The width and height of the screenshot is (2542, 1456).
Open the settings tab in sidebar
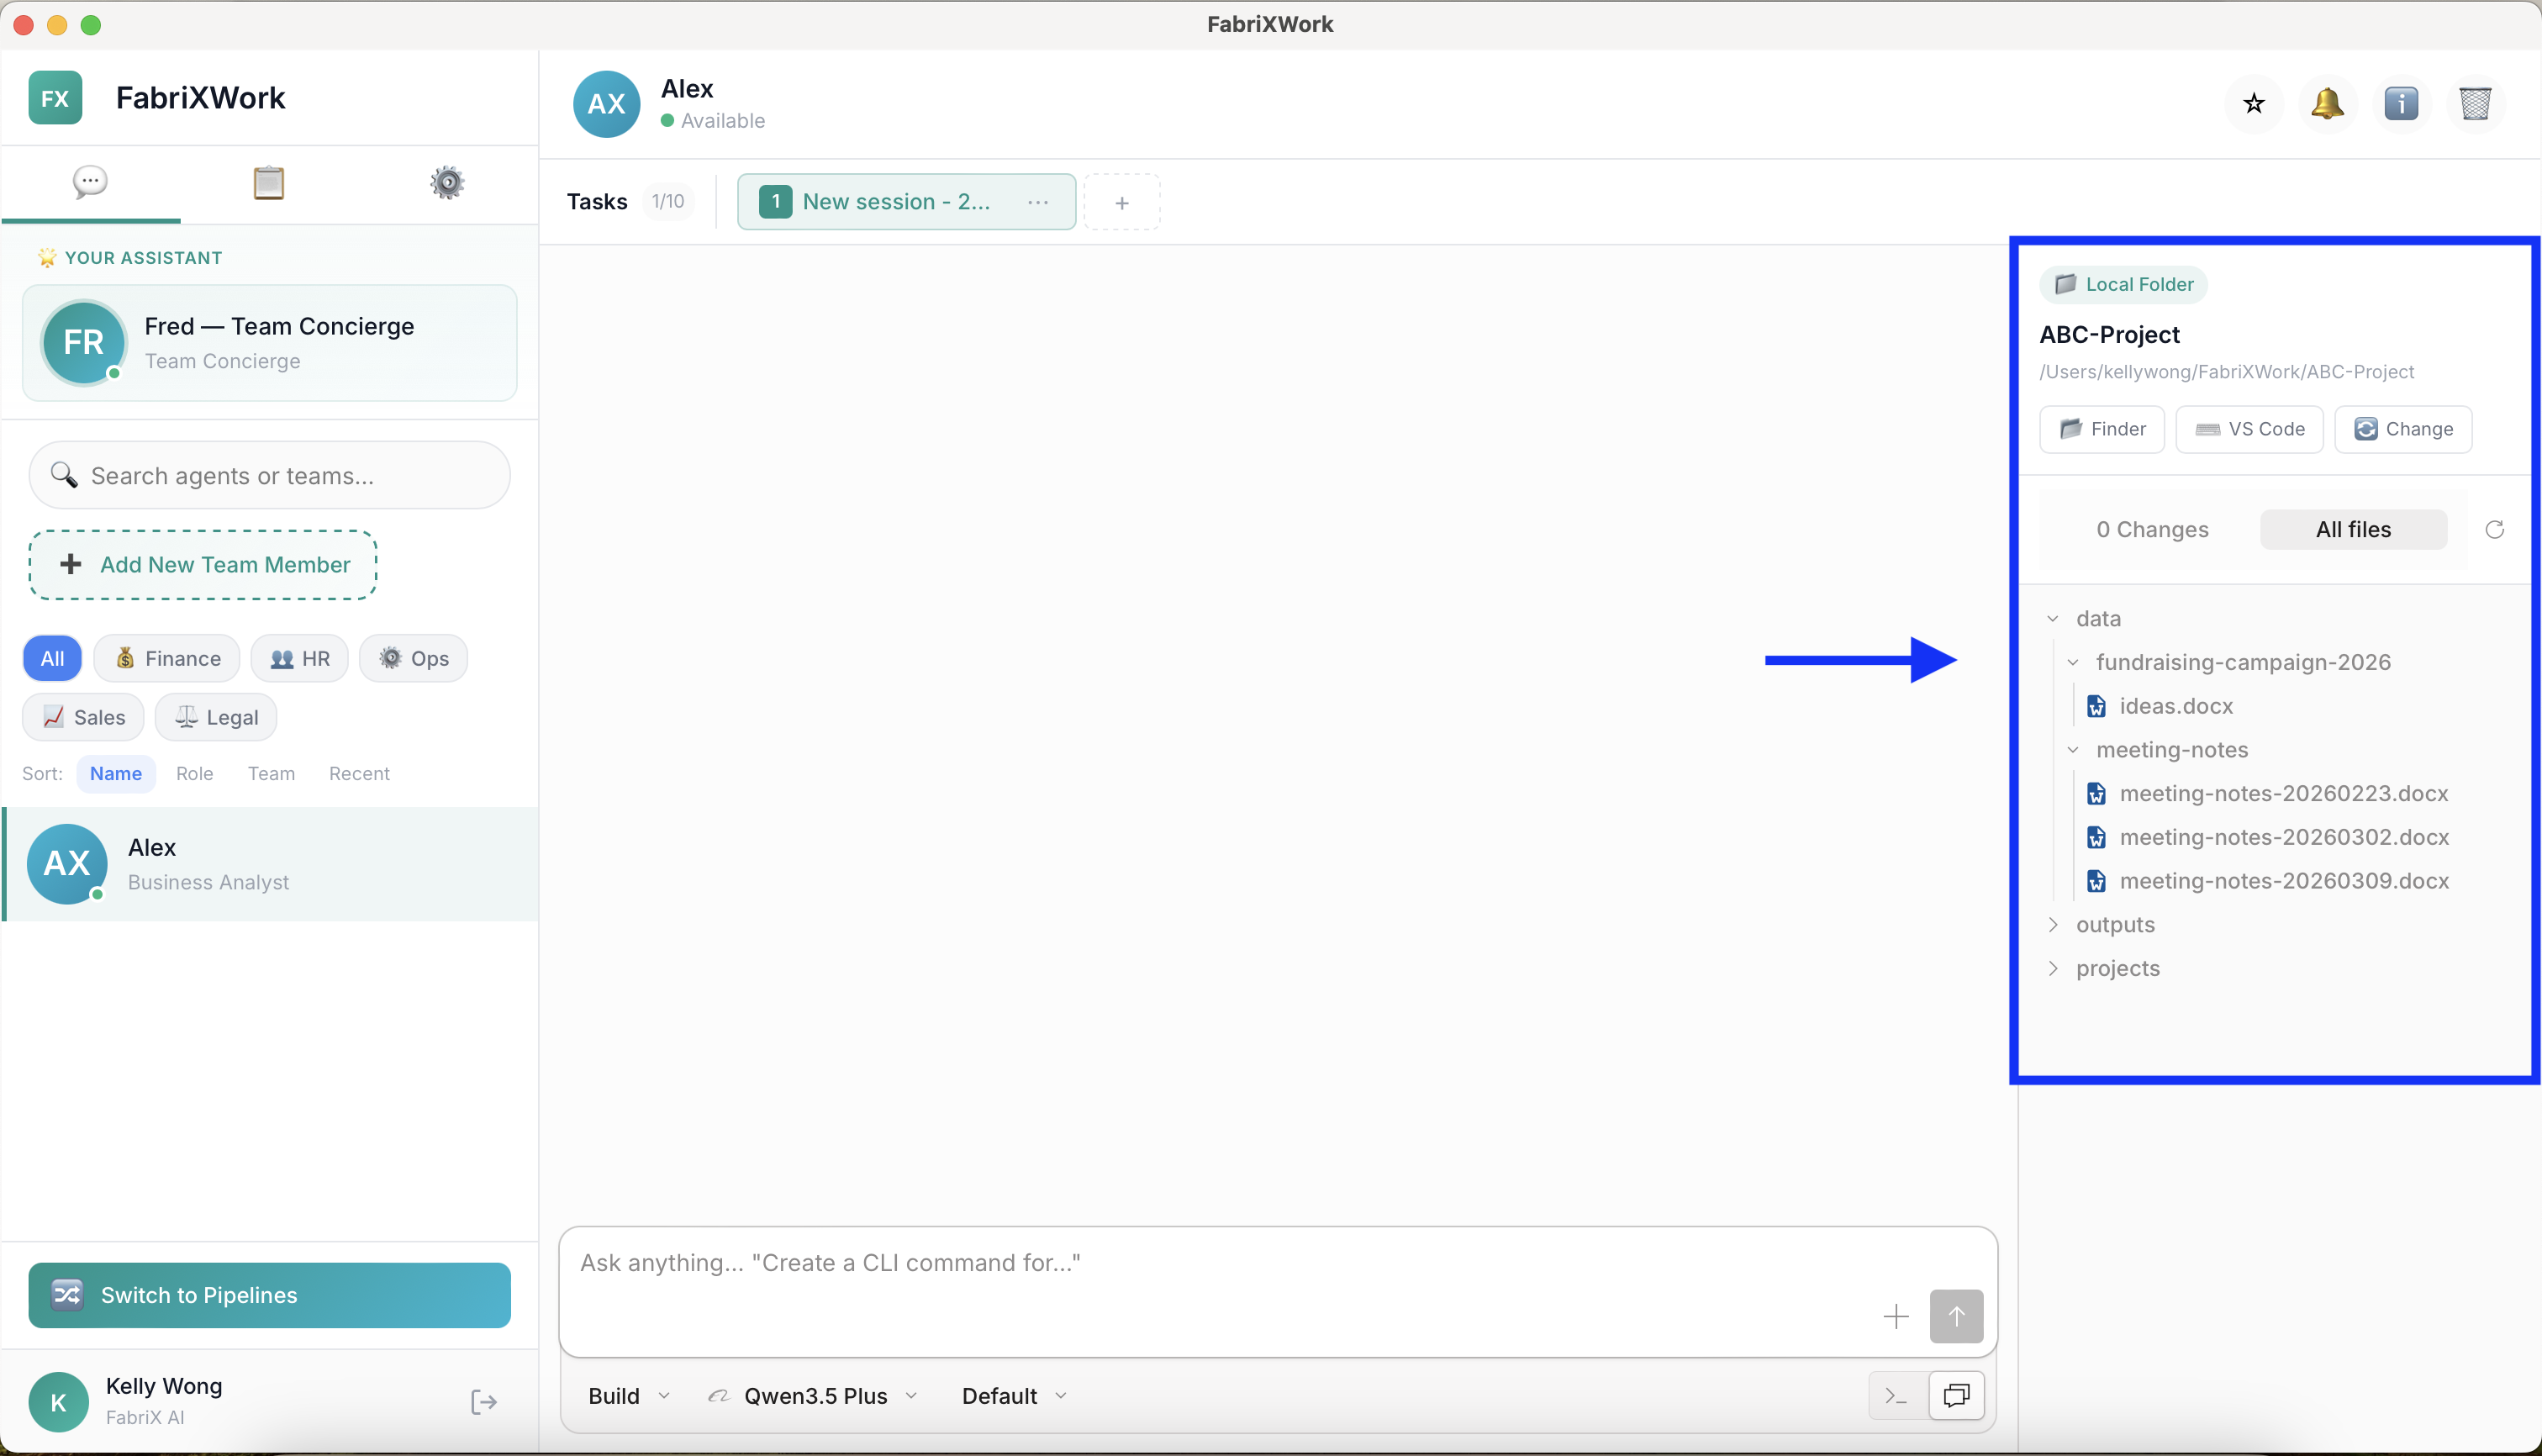[x=447, y=183]
